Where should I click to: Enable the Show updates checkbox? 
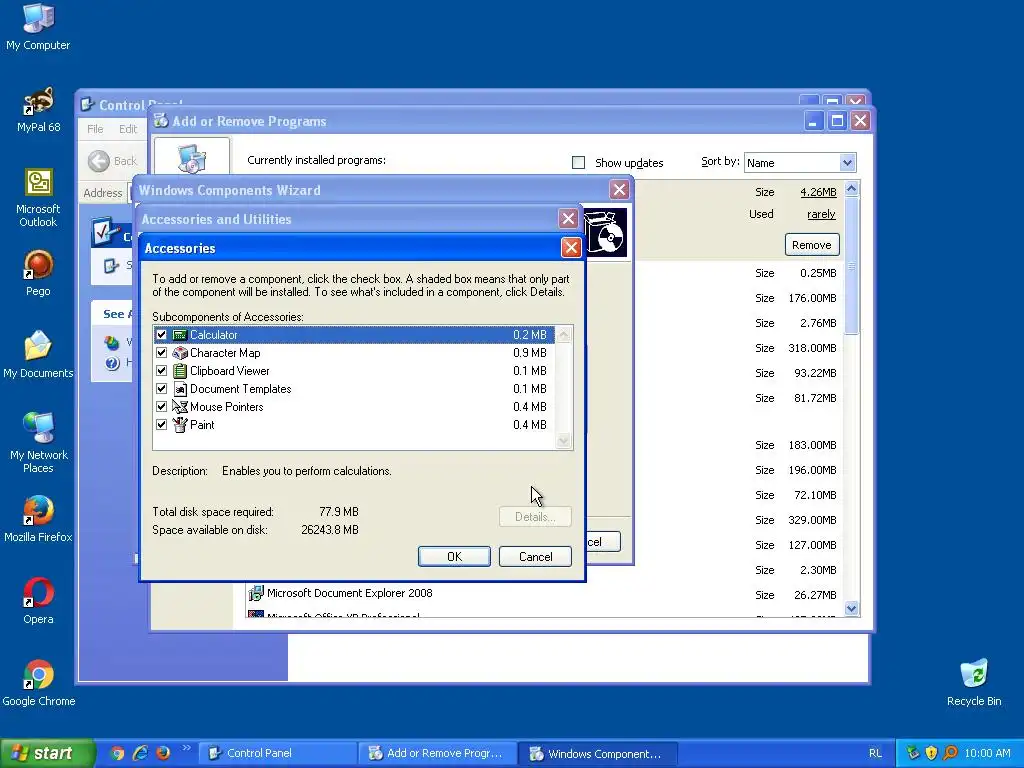[578, 163]
